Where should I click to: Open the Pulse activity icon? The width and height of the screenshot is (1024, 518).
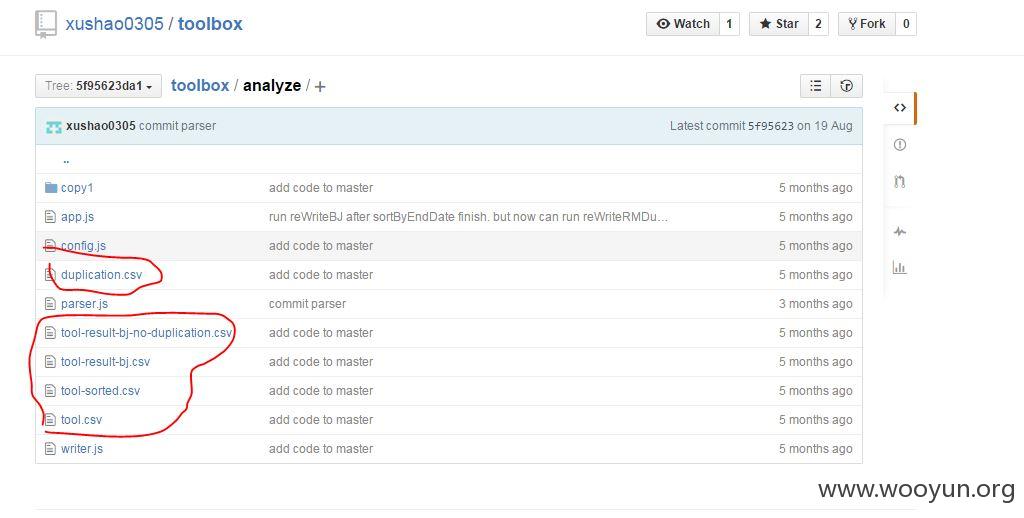pyautogui.click(x=900, y=231)
